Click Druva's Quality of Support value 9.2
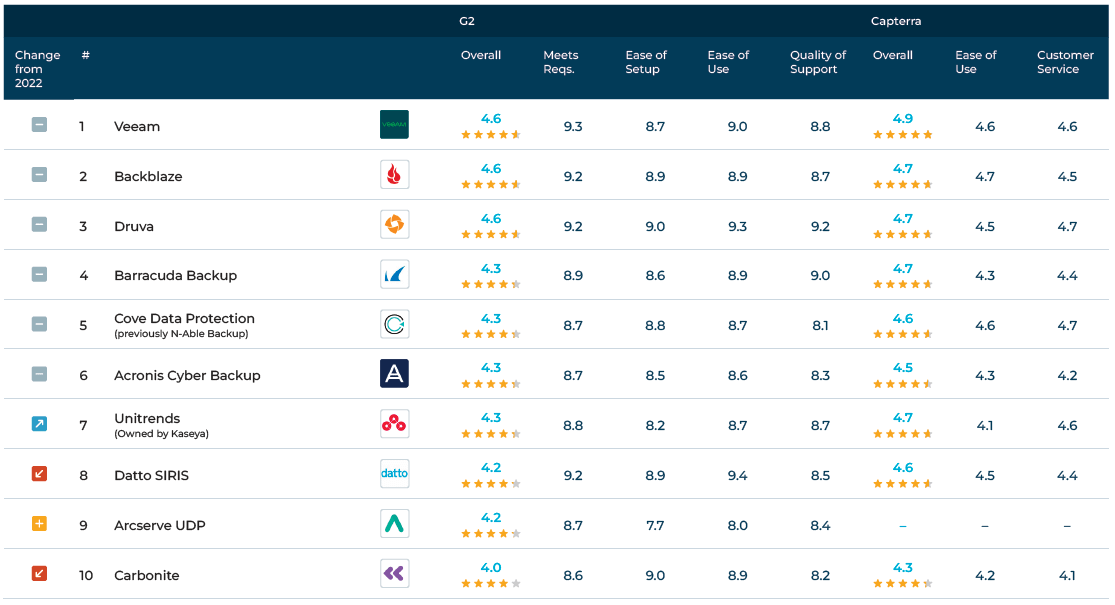Image resolution: width=1115 pixels, height=605 pixels. (x=820, y=227)
